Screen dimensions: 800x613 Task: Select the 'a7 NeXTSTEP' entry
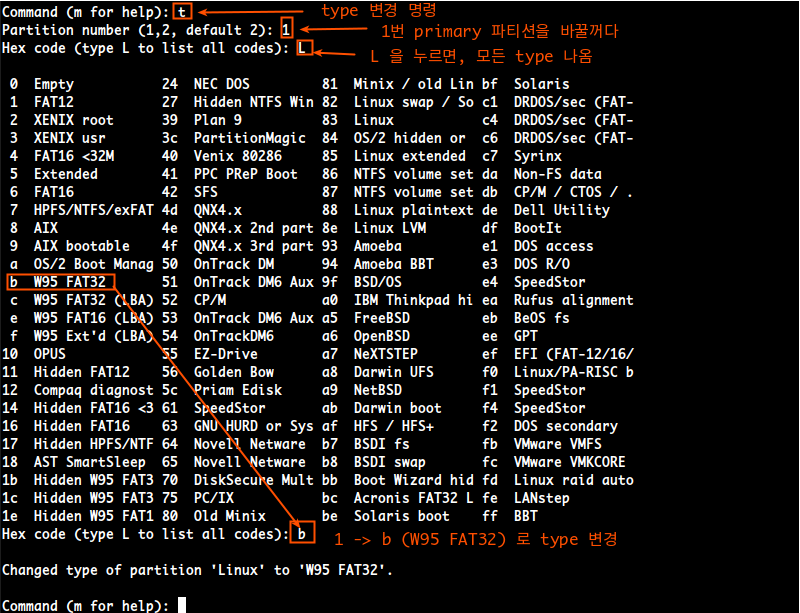pyautogui.click(x=370, y=354)
